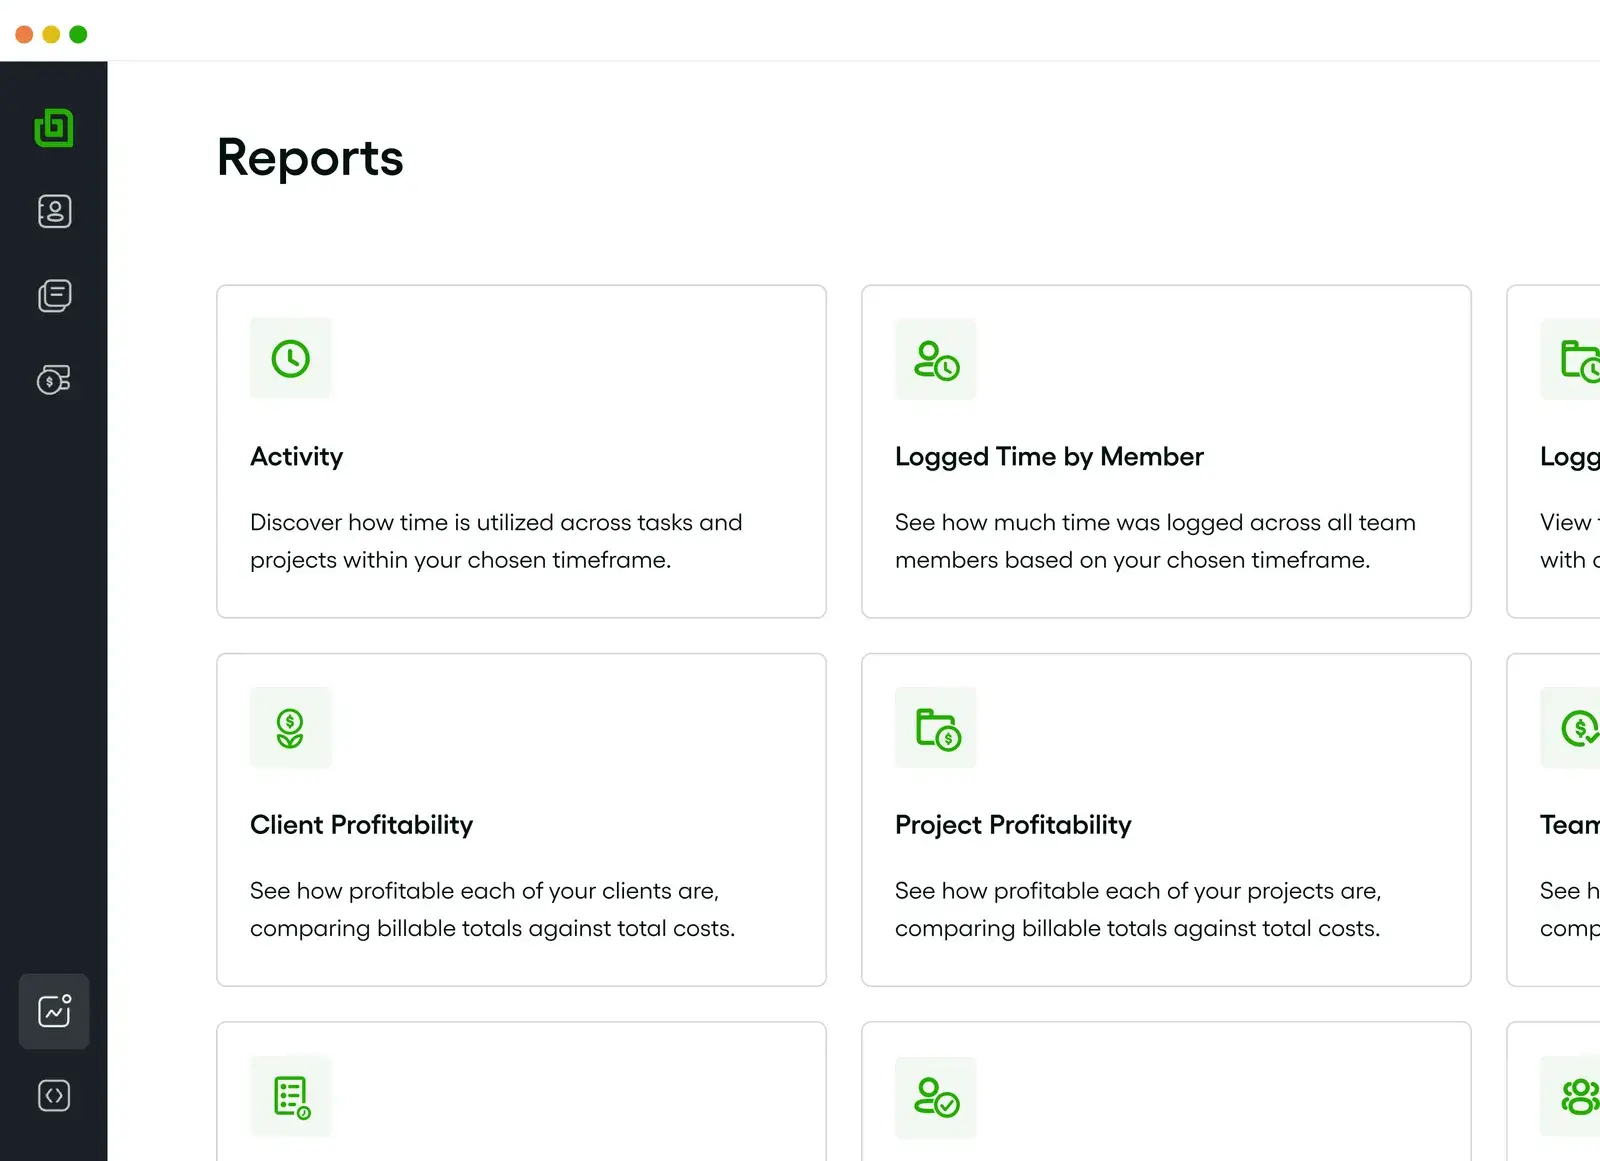This screenshot has height=1161, width=1600.
Task: Click Project Profitability description about projects
Action: click(1138, 909)
